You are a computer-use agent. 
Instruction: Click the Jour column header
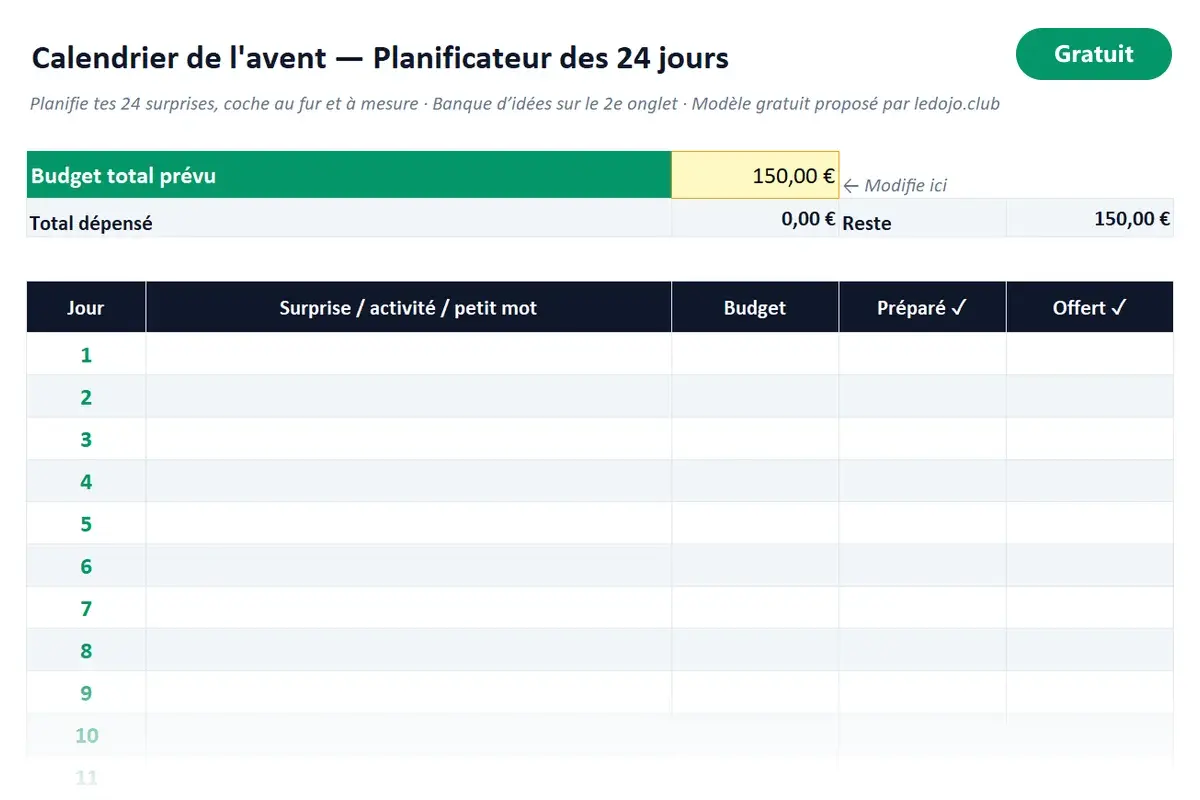86,307
